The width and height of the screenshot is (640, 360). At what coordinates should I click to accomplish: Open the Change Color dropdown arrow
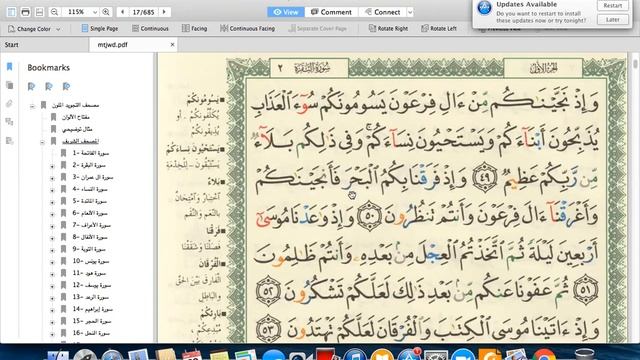(58, 29)
